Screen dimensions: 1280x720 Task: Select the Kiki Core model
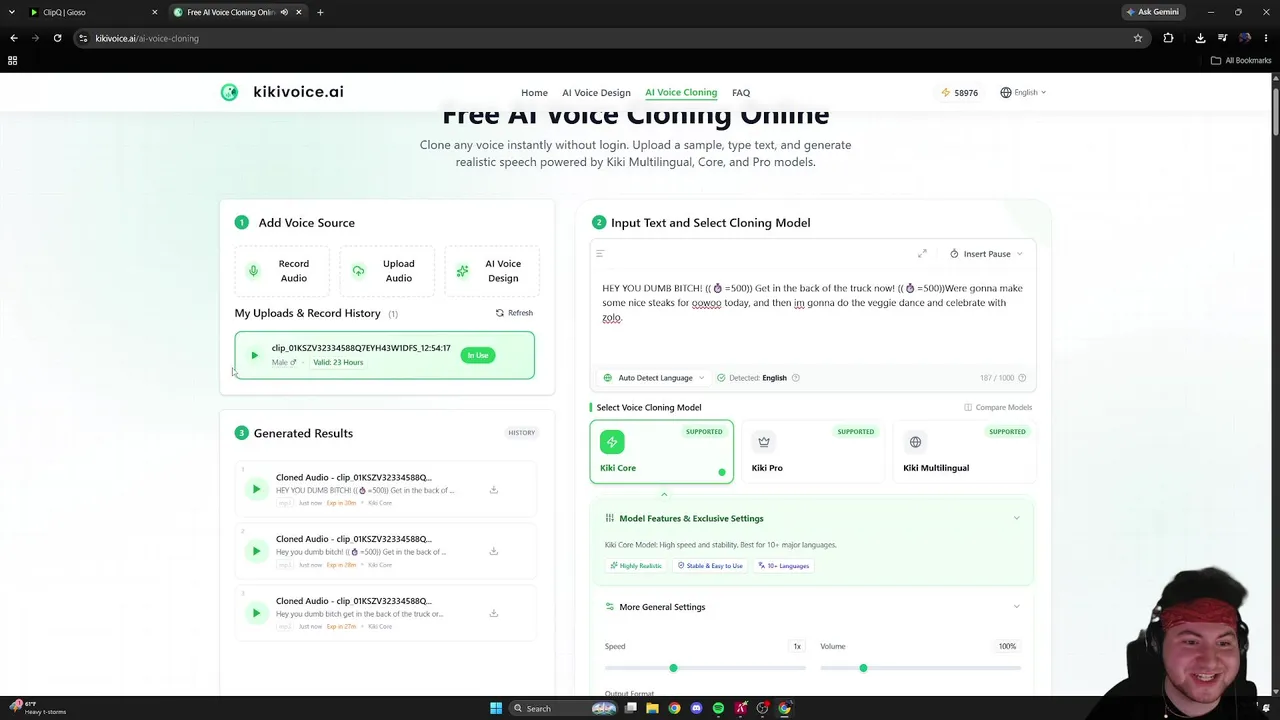click(661, 452)
